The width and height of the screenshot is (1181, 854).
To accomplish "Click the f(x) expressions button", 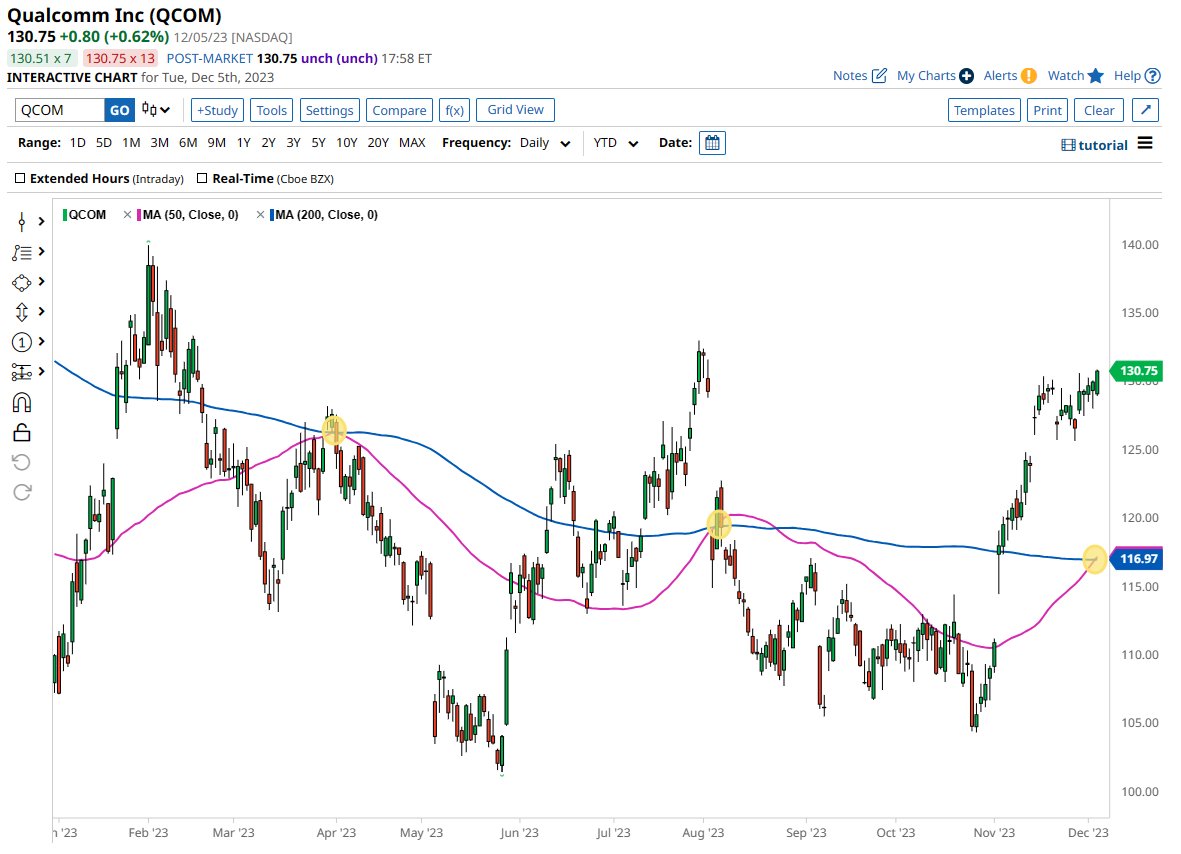I will coord(454,110).
